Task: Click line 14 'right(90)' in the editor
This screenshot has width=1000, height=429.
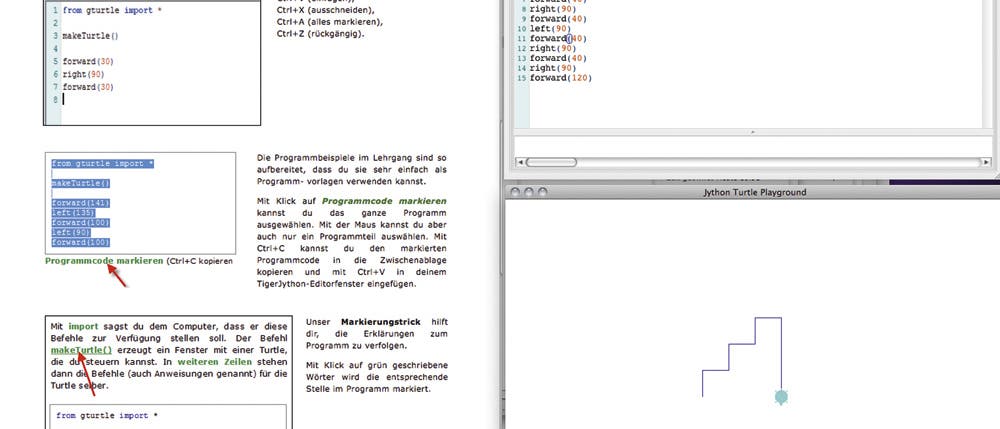Action: (553, 68)
